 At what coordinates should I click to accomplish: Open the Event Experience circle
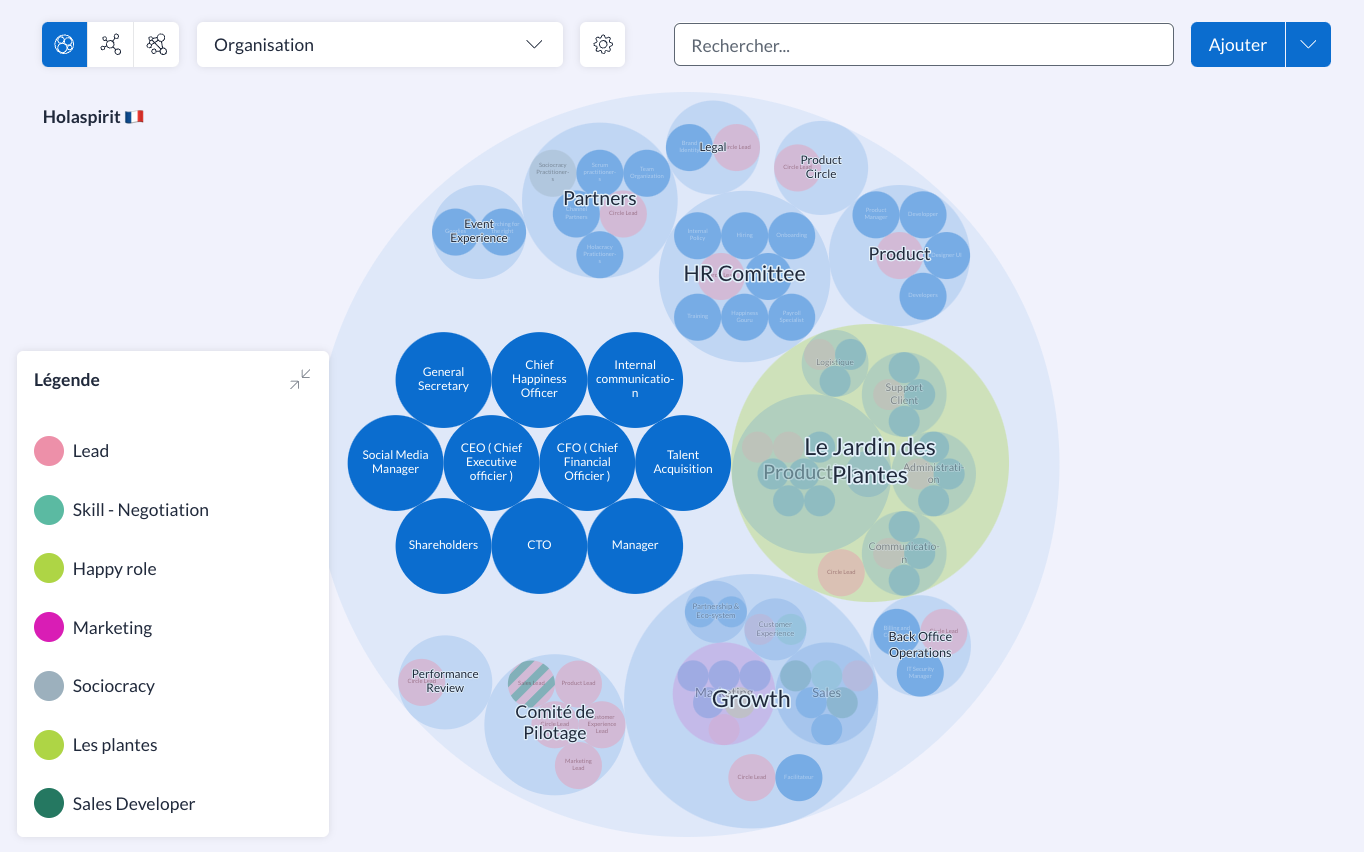pyautogui.click(x=479, y=231)
